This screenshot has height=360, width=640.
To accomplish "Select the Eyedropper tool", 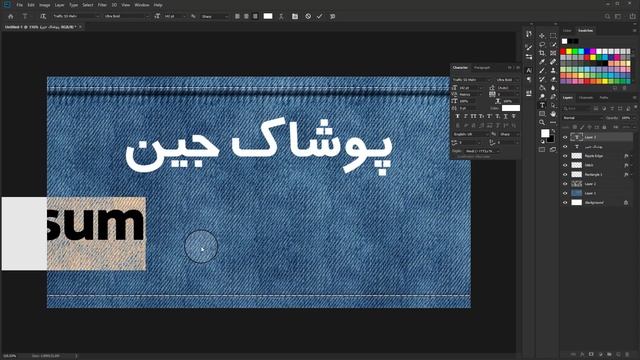I will (x=542, y=62).
